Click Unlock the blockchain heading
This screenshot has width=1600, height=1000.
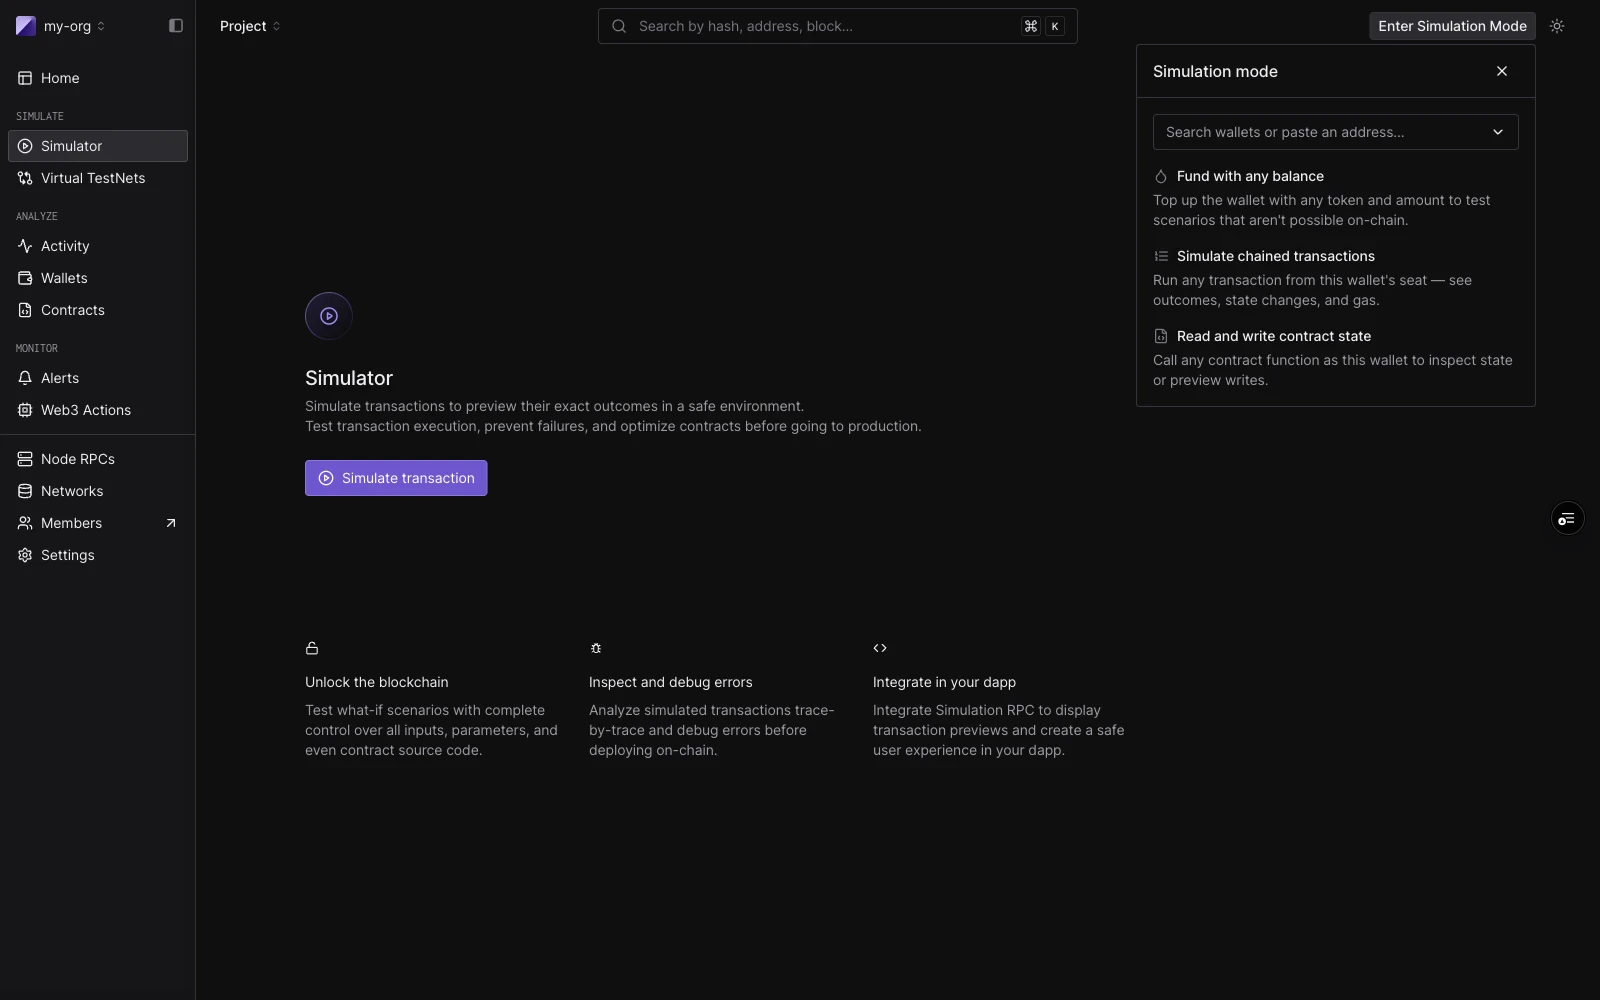point(377,682)
